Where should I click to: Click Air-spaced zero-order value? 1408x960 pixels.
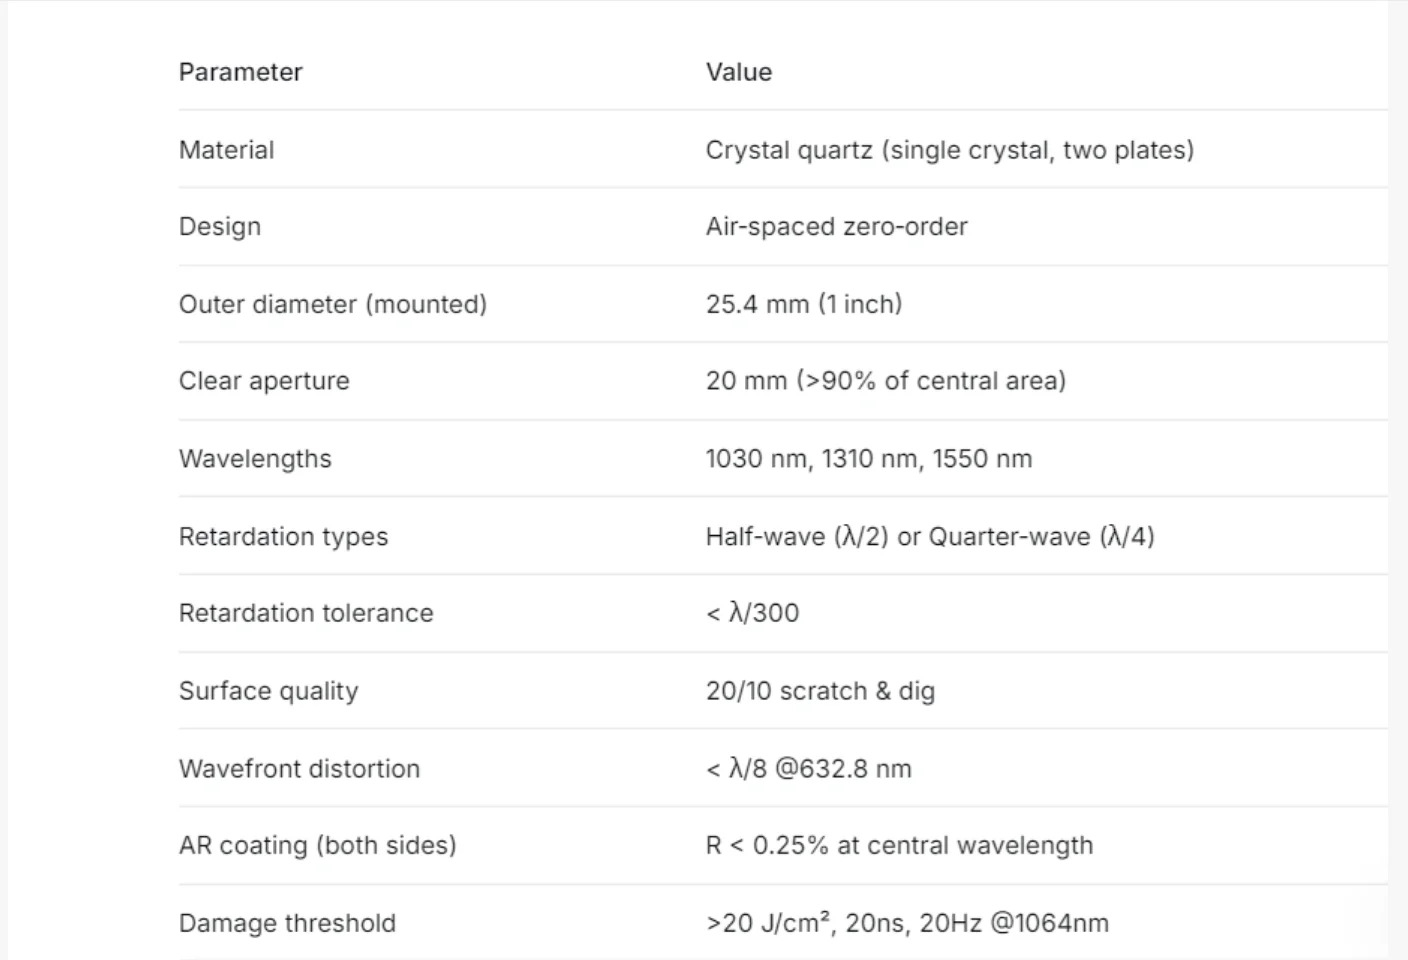coord(837,227)
